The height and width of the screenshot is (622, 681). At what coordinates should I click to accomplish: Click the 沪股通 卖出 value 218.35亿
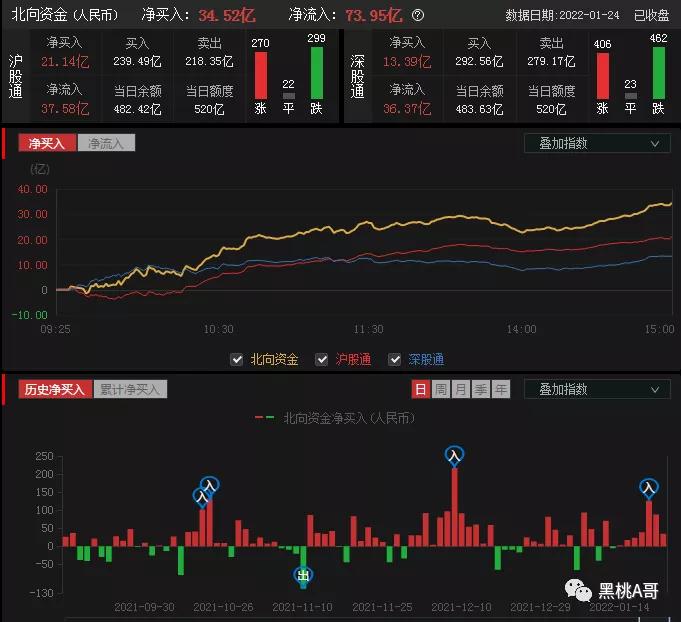[209, 61]
